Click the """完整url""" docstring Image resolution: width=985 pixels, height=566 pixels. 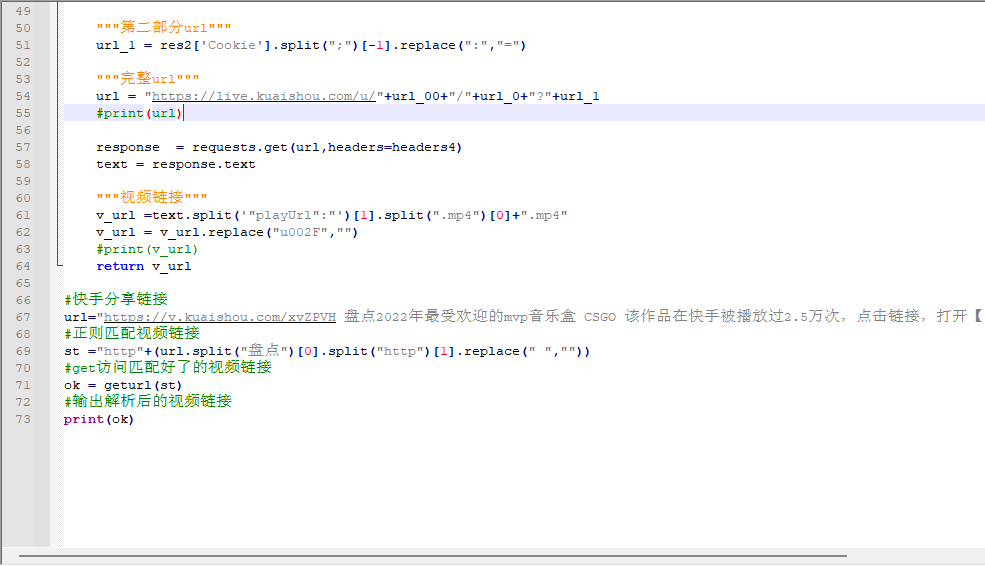[x=148, y=79]
